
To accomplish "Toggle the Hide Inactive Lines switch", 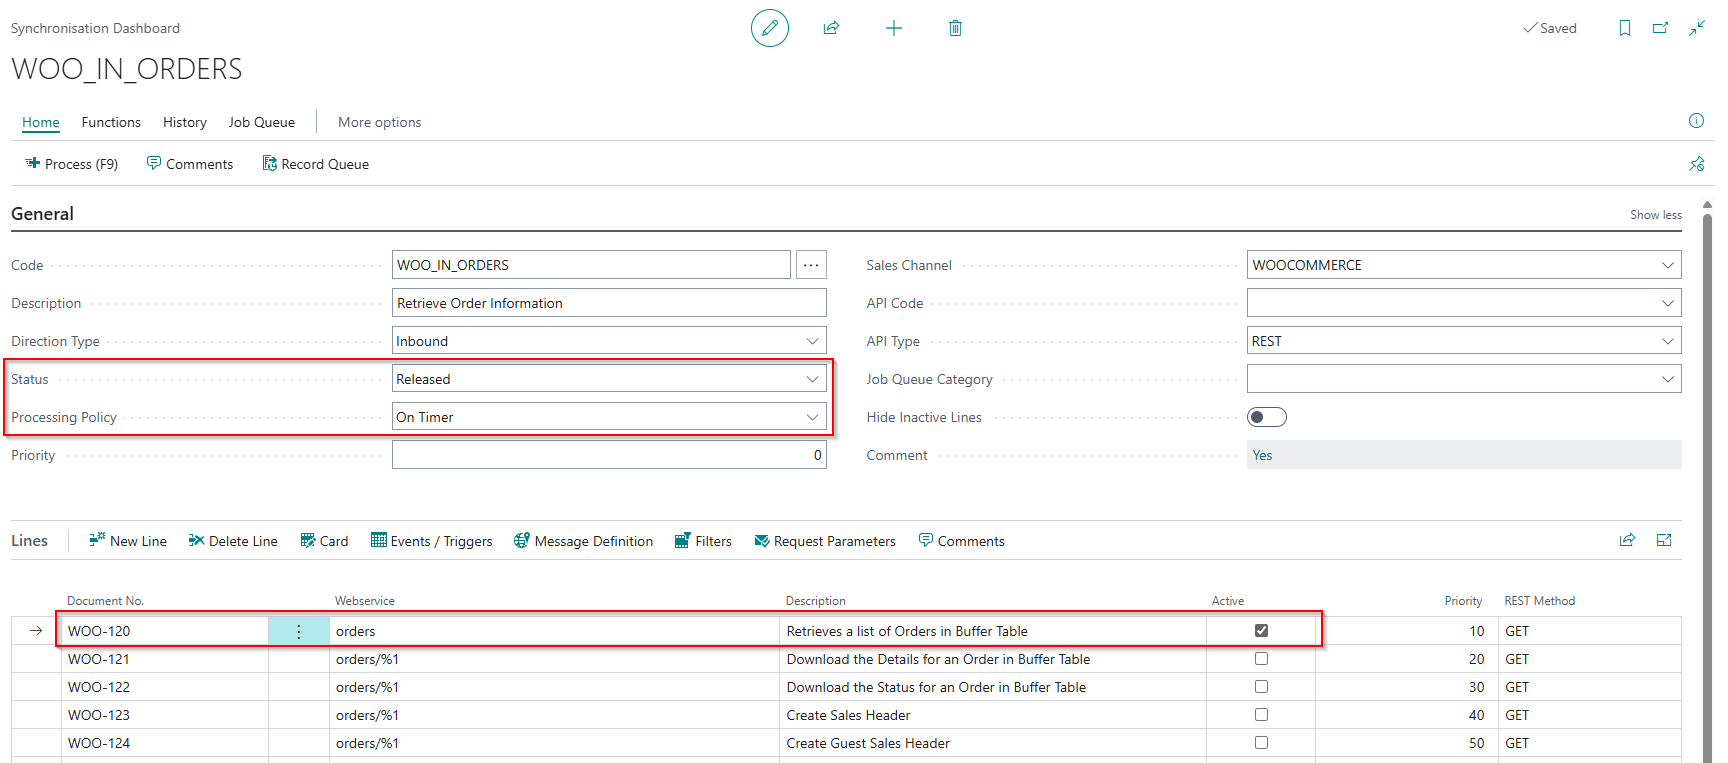I will point(1267,417).
